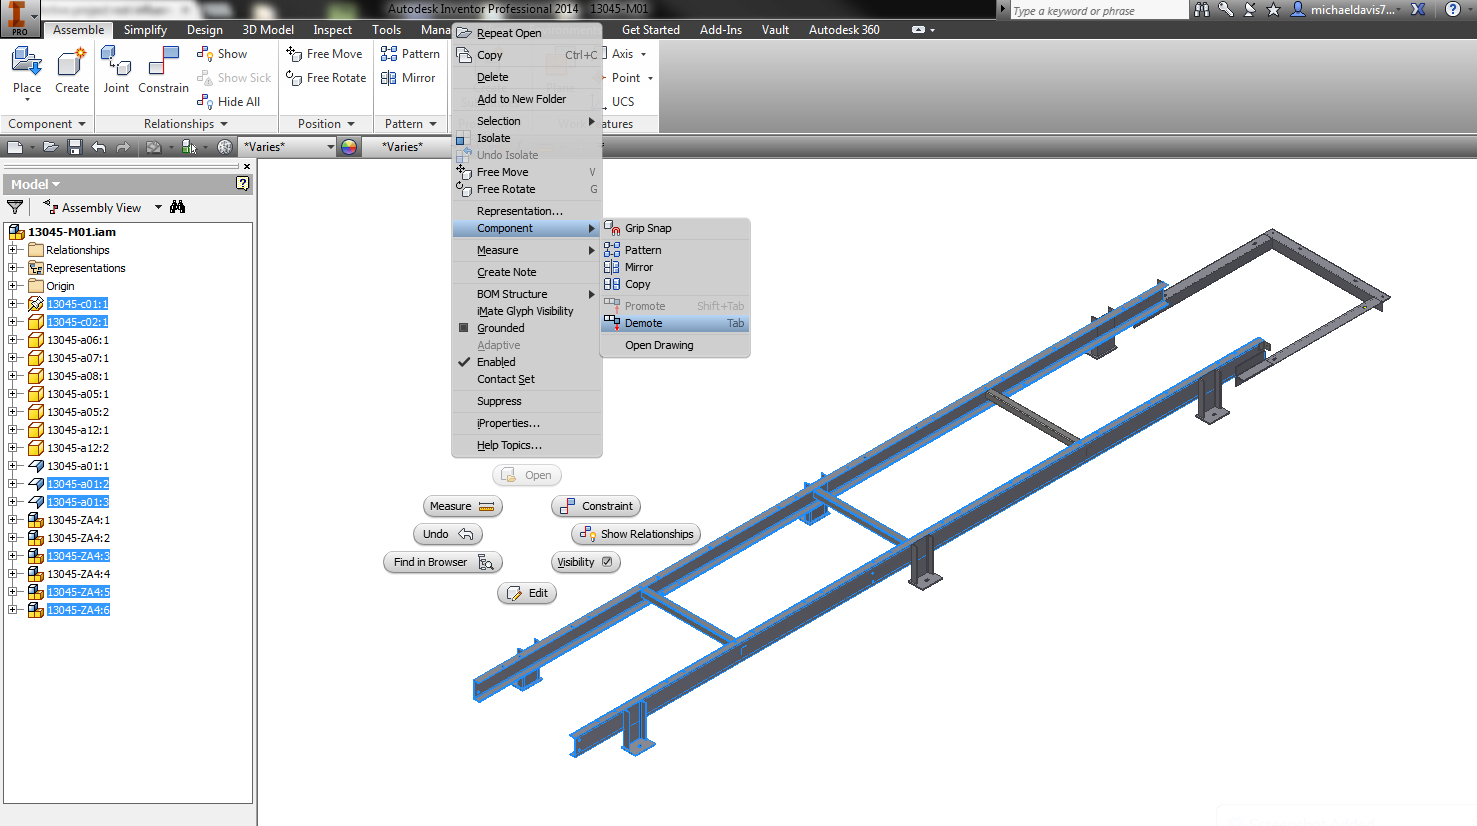The height and width of the screenshot is (826, 1477).
Task: Click the Mirror tool in the ribbon
Action: tap(408, 78)
